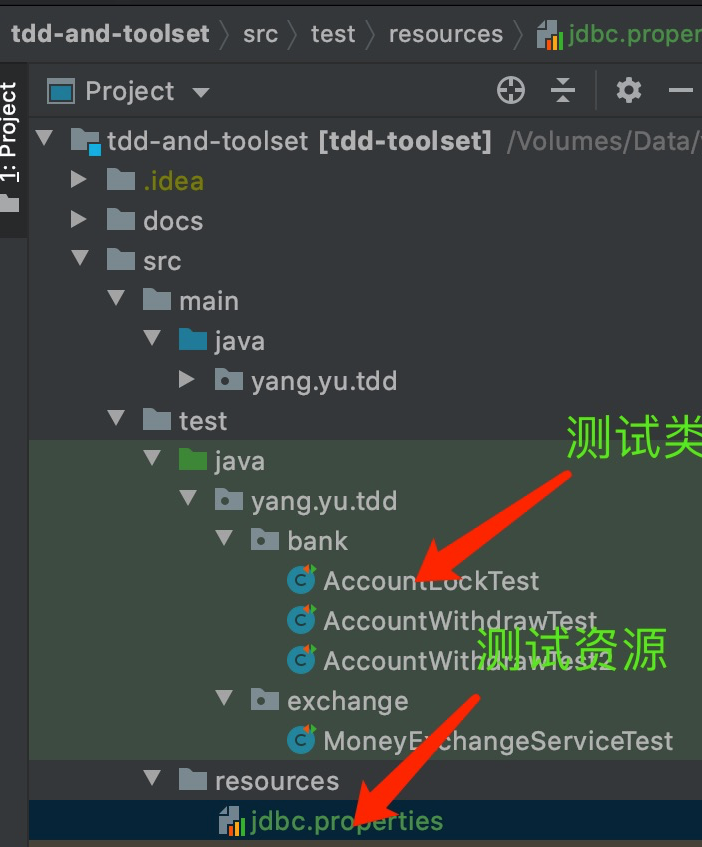This screenshot has width=702, height=847.
Task: Click the Select Opened File target icon
Action: click(x=510, y=90)
